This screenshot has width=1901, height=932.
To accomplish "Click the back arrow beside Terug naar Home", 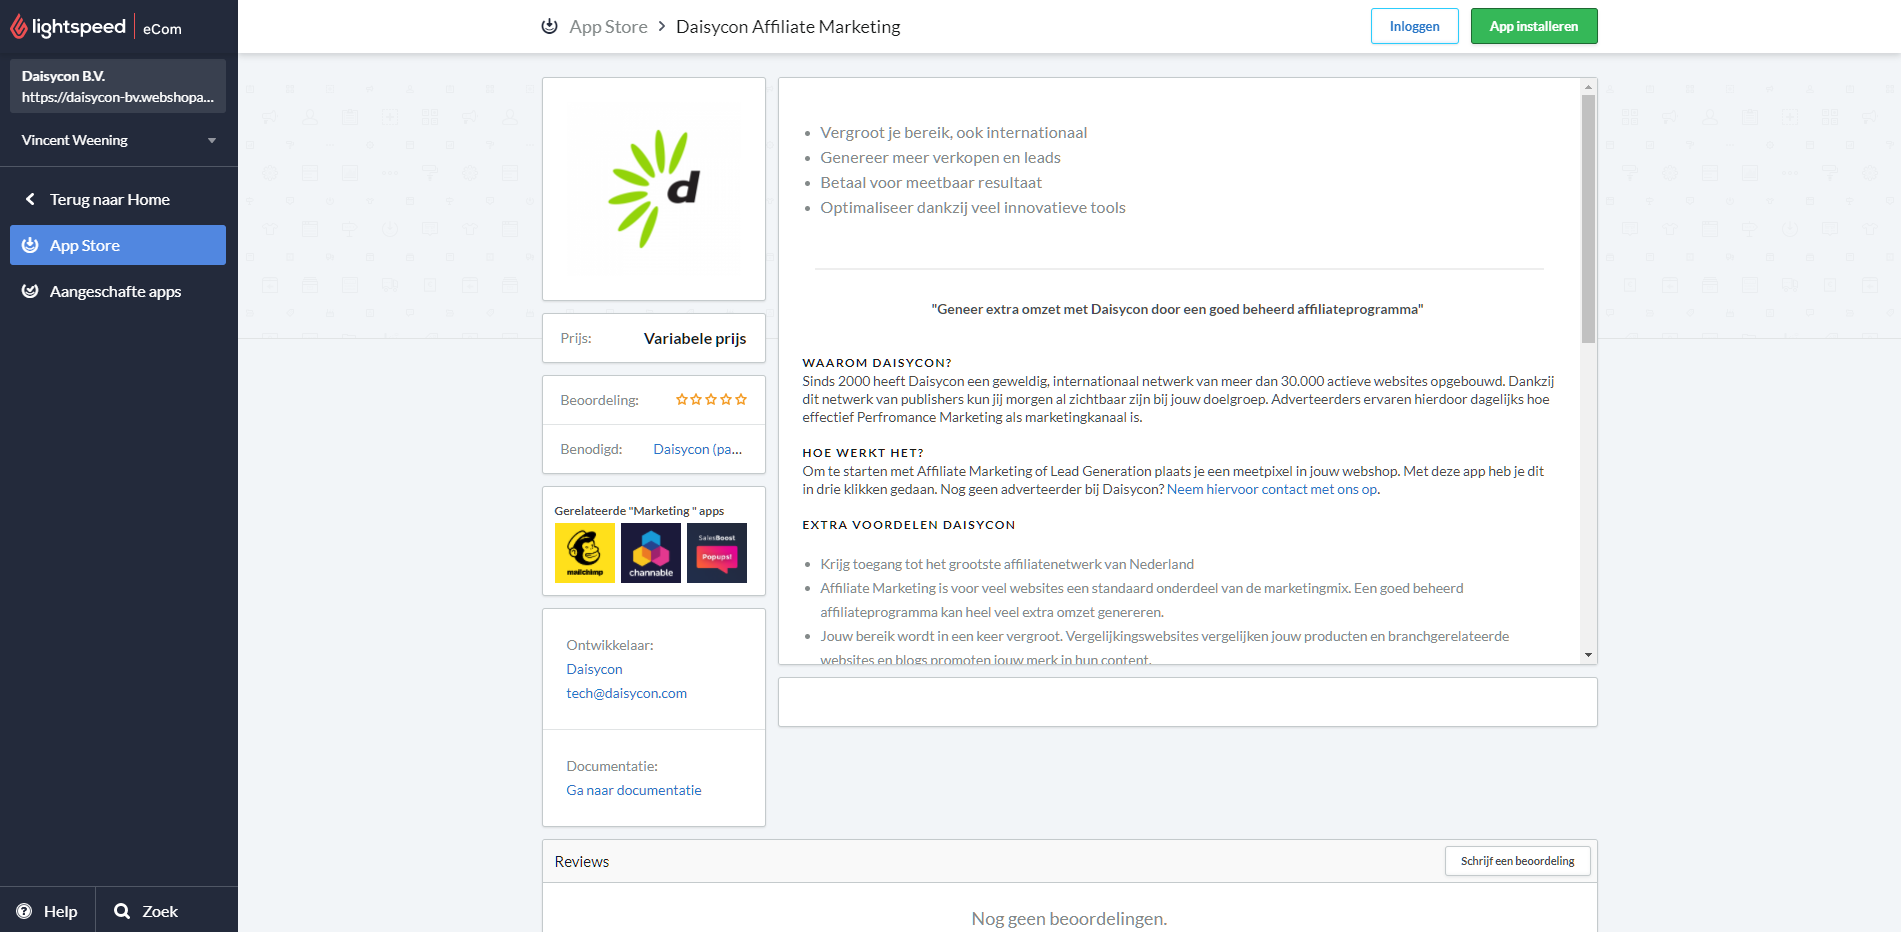I will pyautogui.click(x=30, y=199).
